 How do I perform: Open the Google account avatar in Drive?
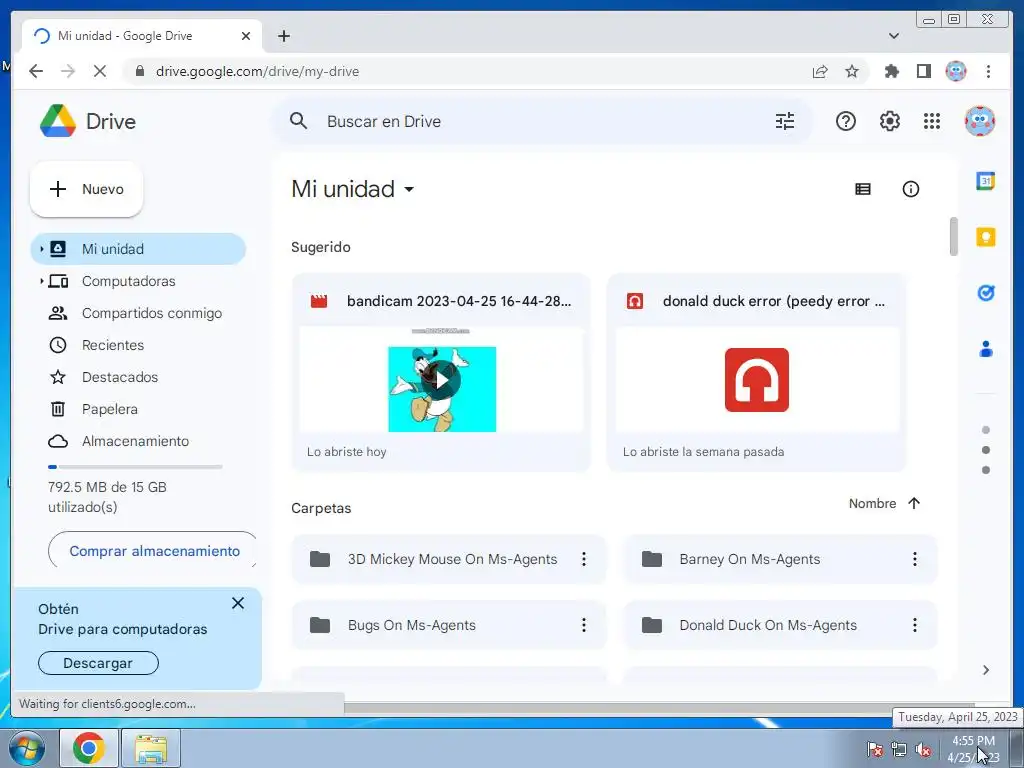tap(979, 121)
